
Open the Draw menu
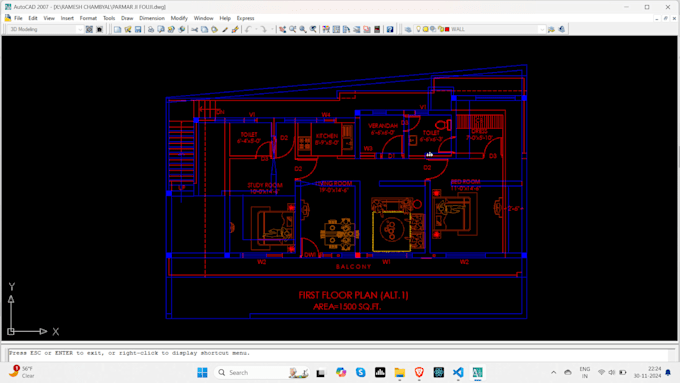pos(127,18)
